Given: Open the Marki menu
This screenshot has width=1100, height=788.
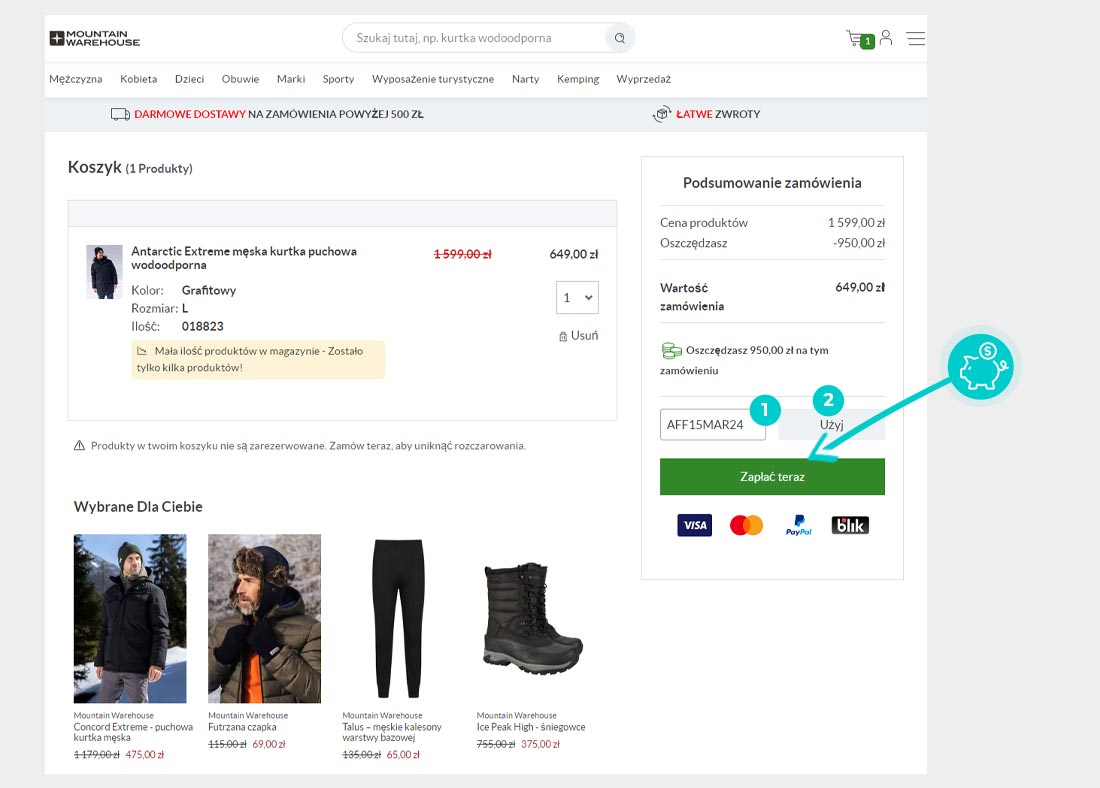Looking at the screenshot, I should [291, 79].
